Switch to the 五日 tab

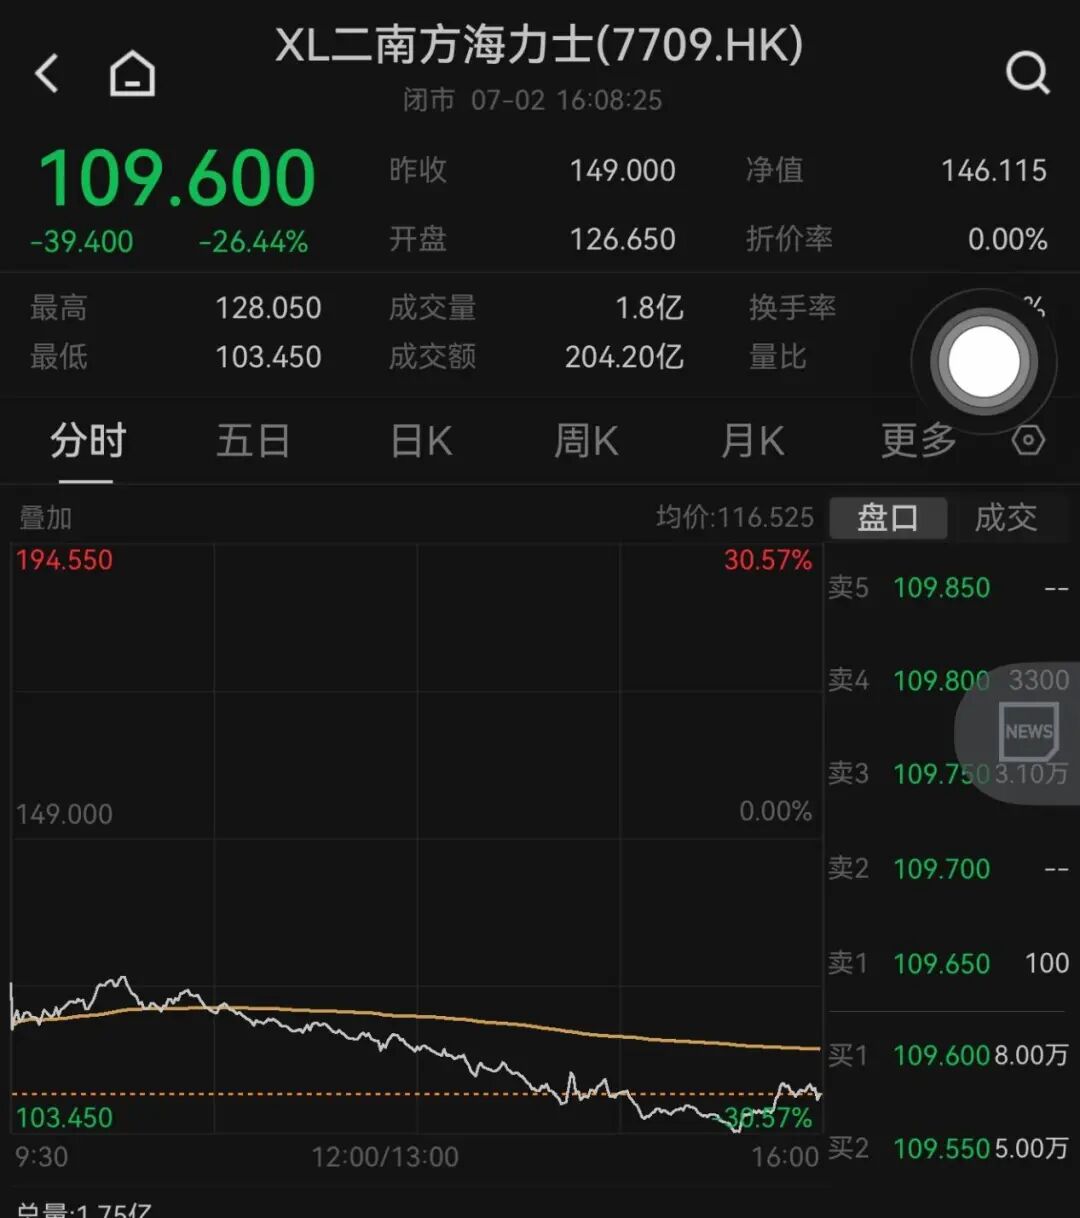[x=253, y=440]
